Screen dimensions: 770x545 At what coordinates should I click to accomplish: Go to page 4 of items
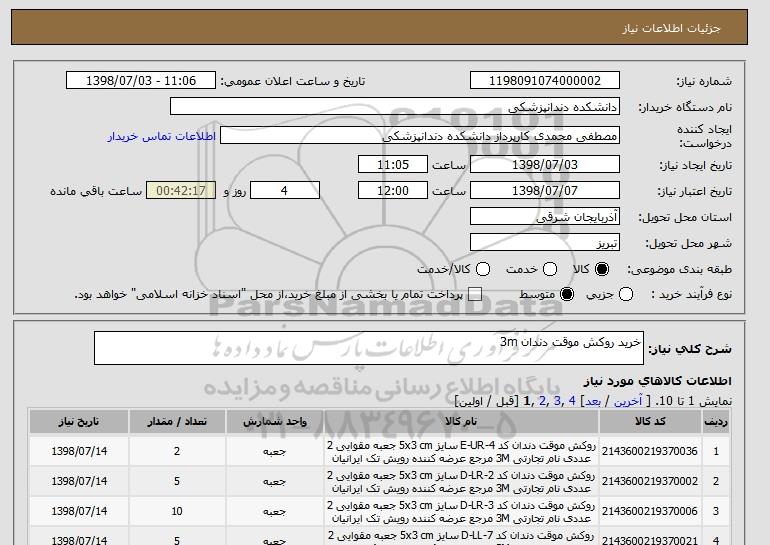pyautogui.click(x=572, y=401)
